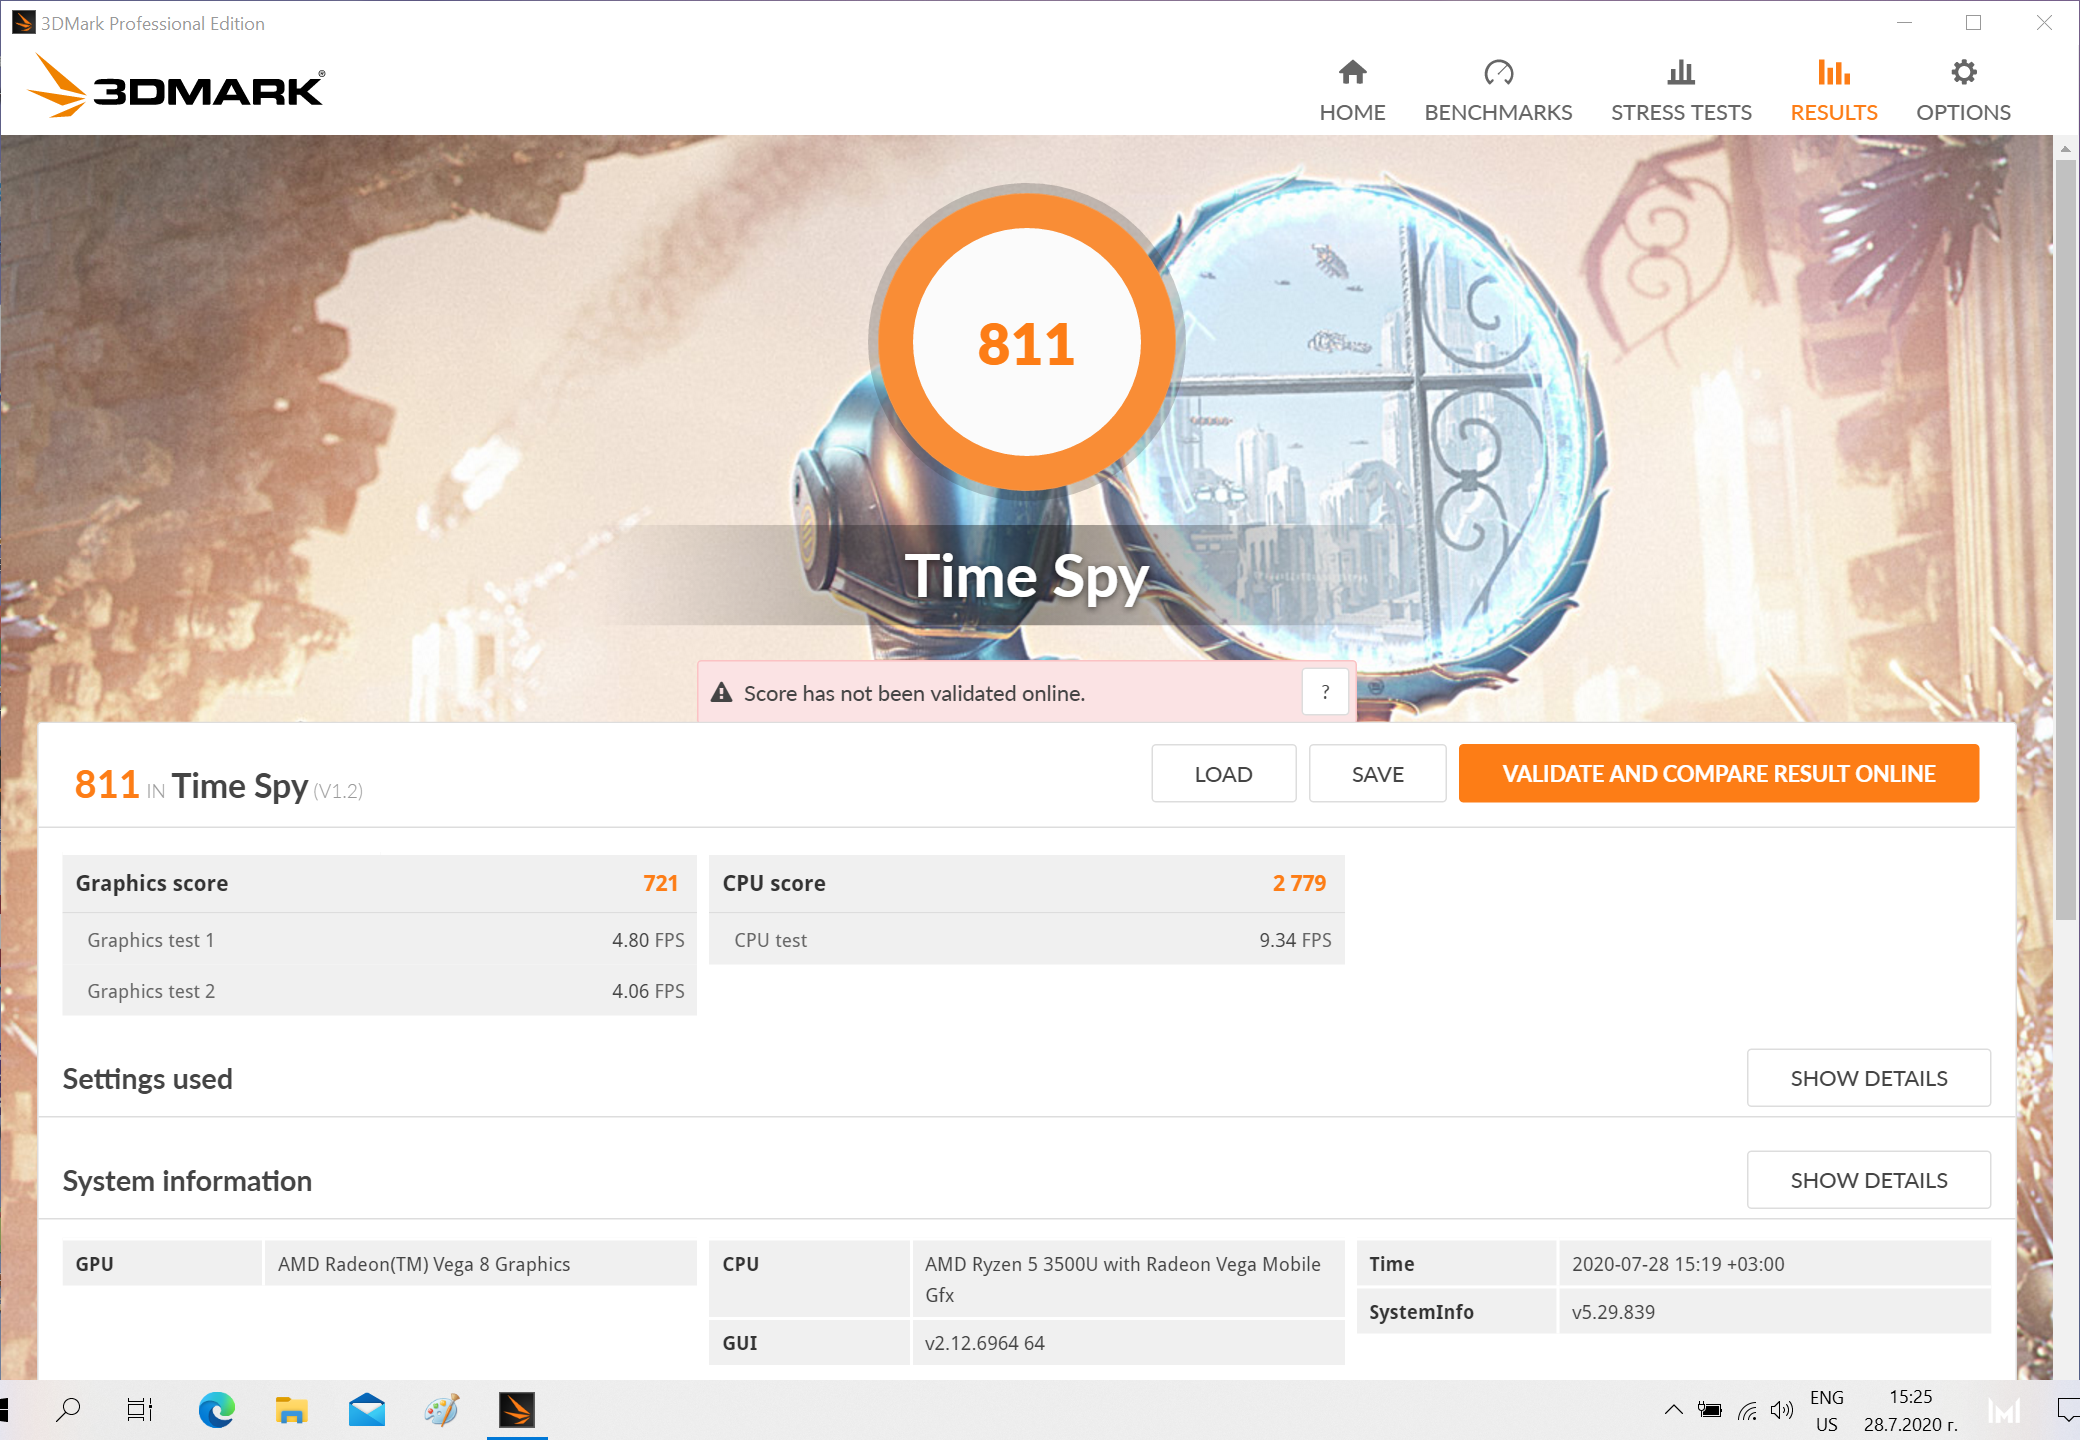The width and height of the screenshot is (2080, 1440).
Task: Click the scrollbar up arrow
Action: (2065, 148)
